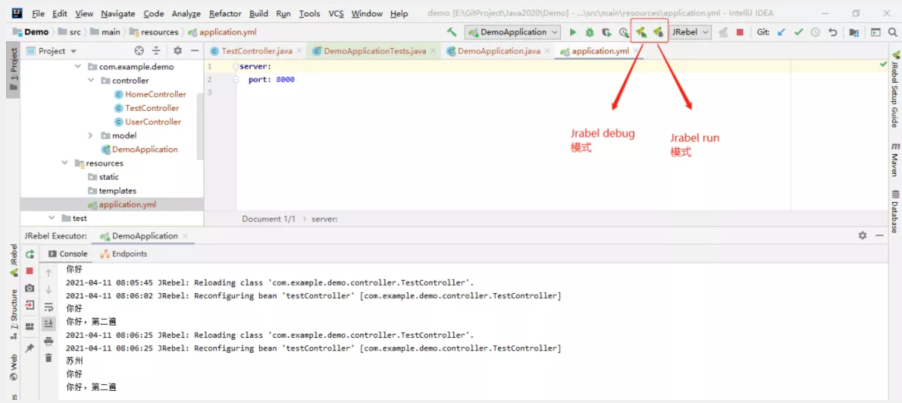This screenshot has width=902, height=403.
Task: Click the Exit icon in run panel sidebar
Action: coord(30,305)
